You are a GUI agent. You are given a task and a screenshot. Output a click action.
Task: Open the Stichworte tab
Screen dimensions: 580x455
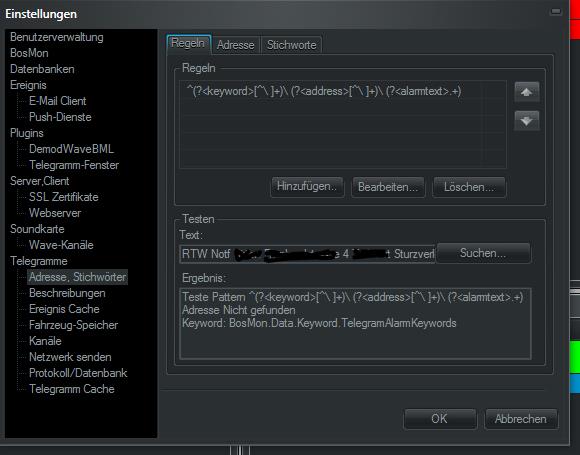pyautogui.click(x=291, y=45)
